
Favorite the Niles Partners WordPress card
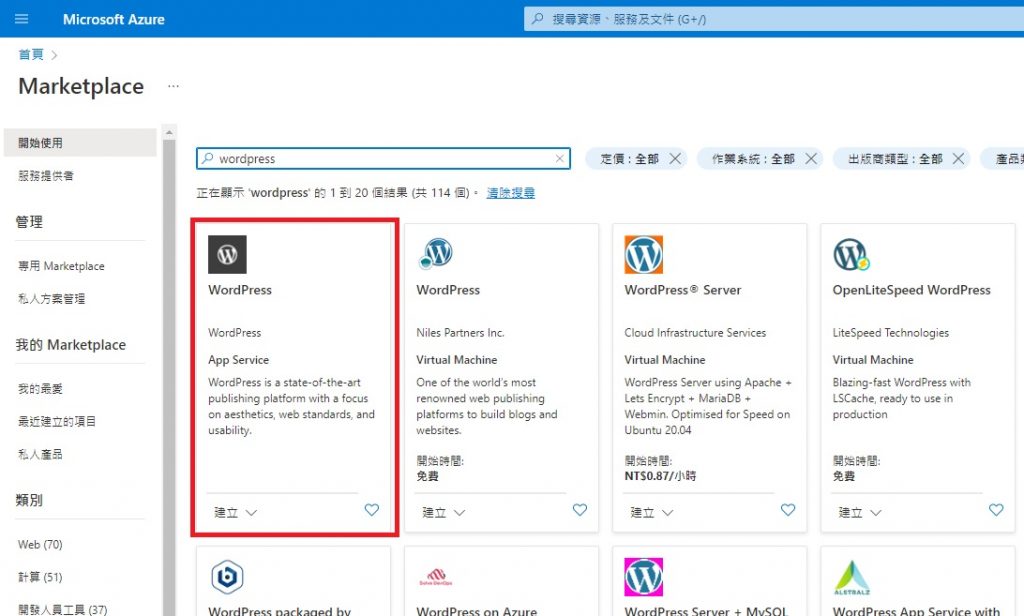point(580,510)
